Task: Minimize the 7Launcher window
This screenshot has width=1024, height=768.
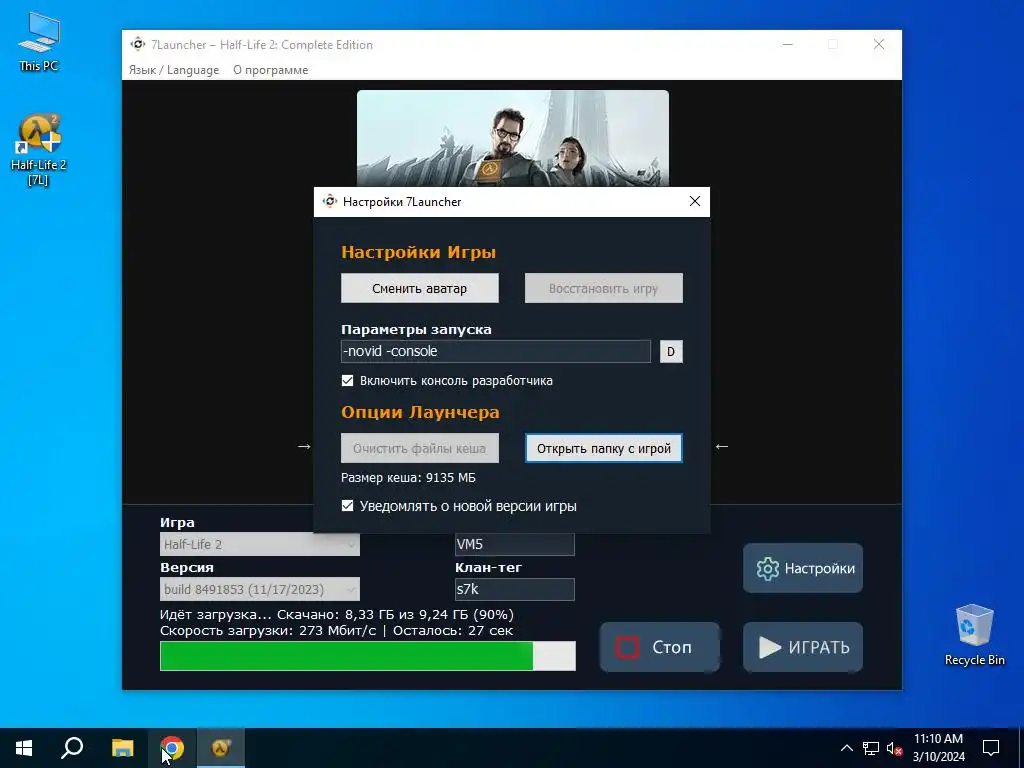Action: click(788, 44)
